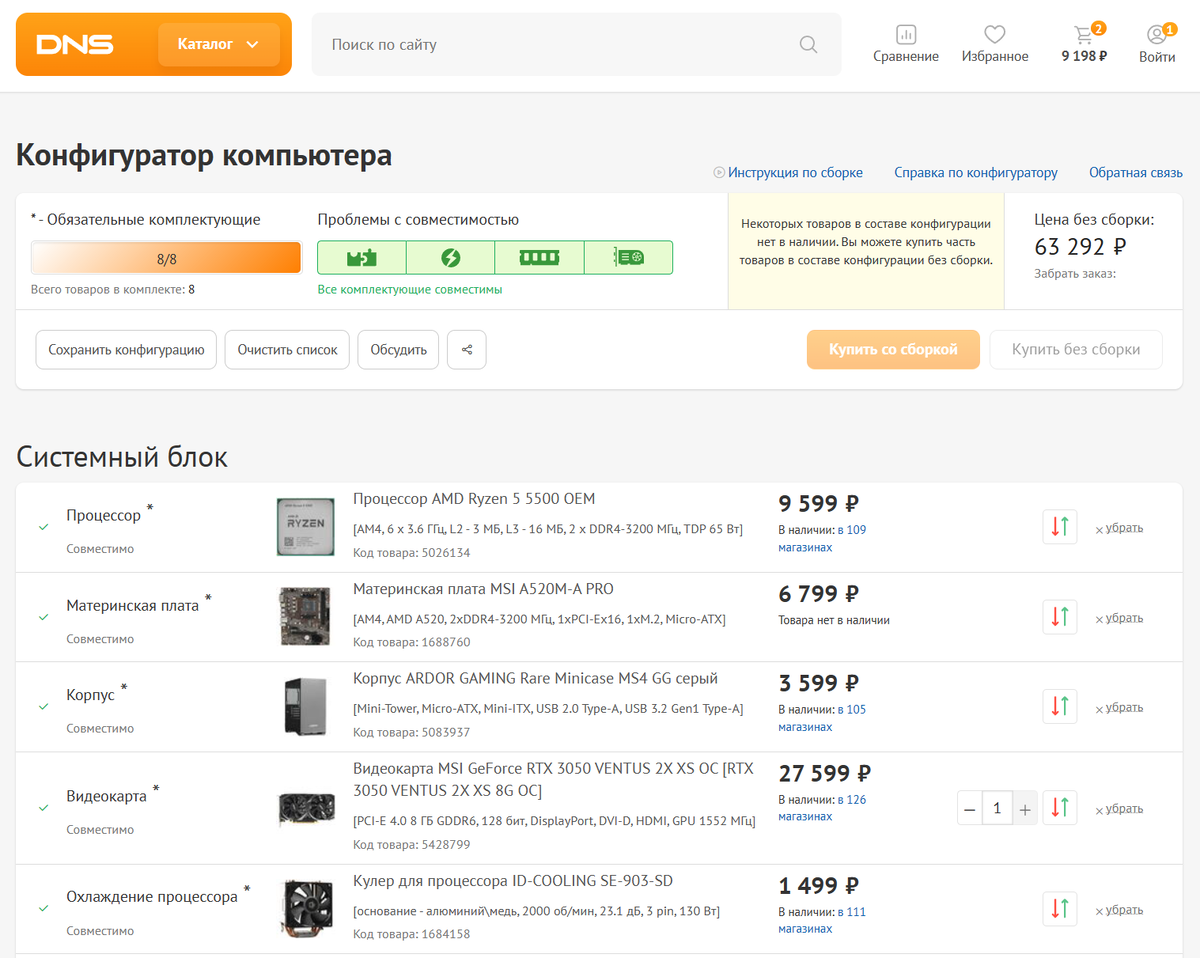This screenshot has width=1200, height=958.
Task: Replace CPU cooler using the arrows icon
Action: [1060, 909]
